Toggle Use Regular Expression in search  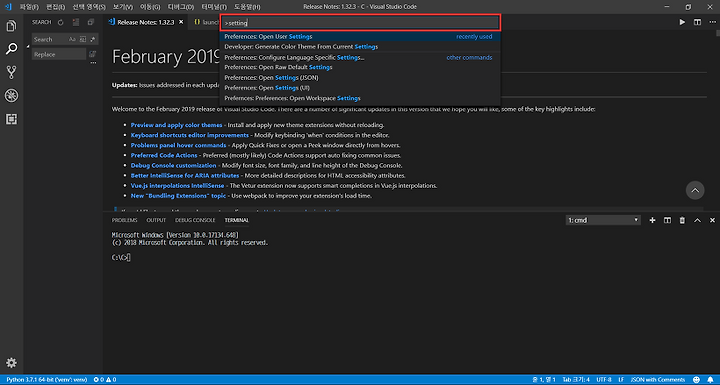(93, 40)
